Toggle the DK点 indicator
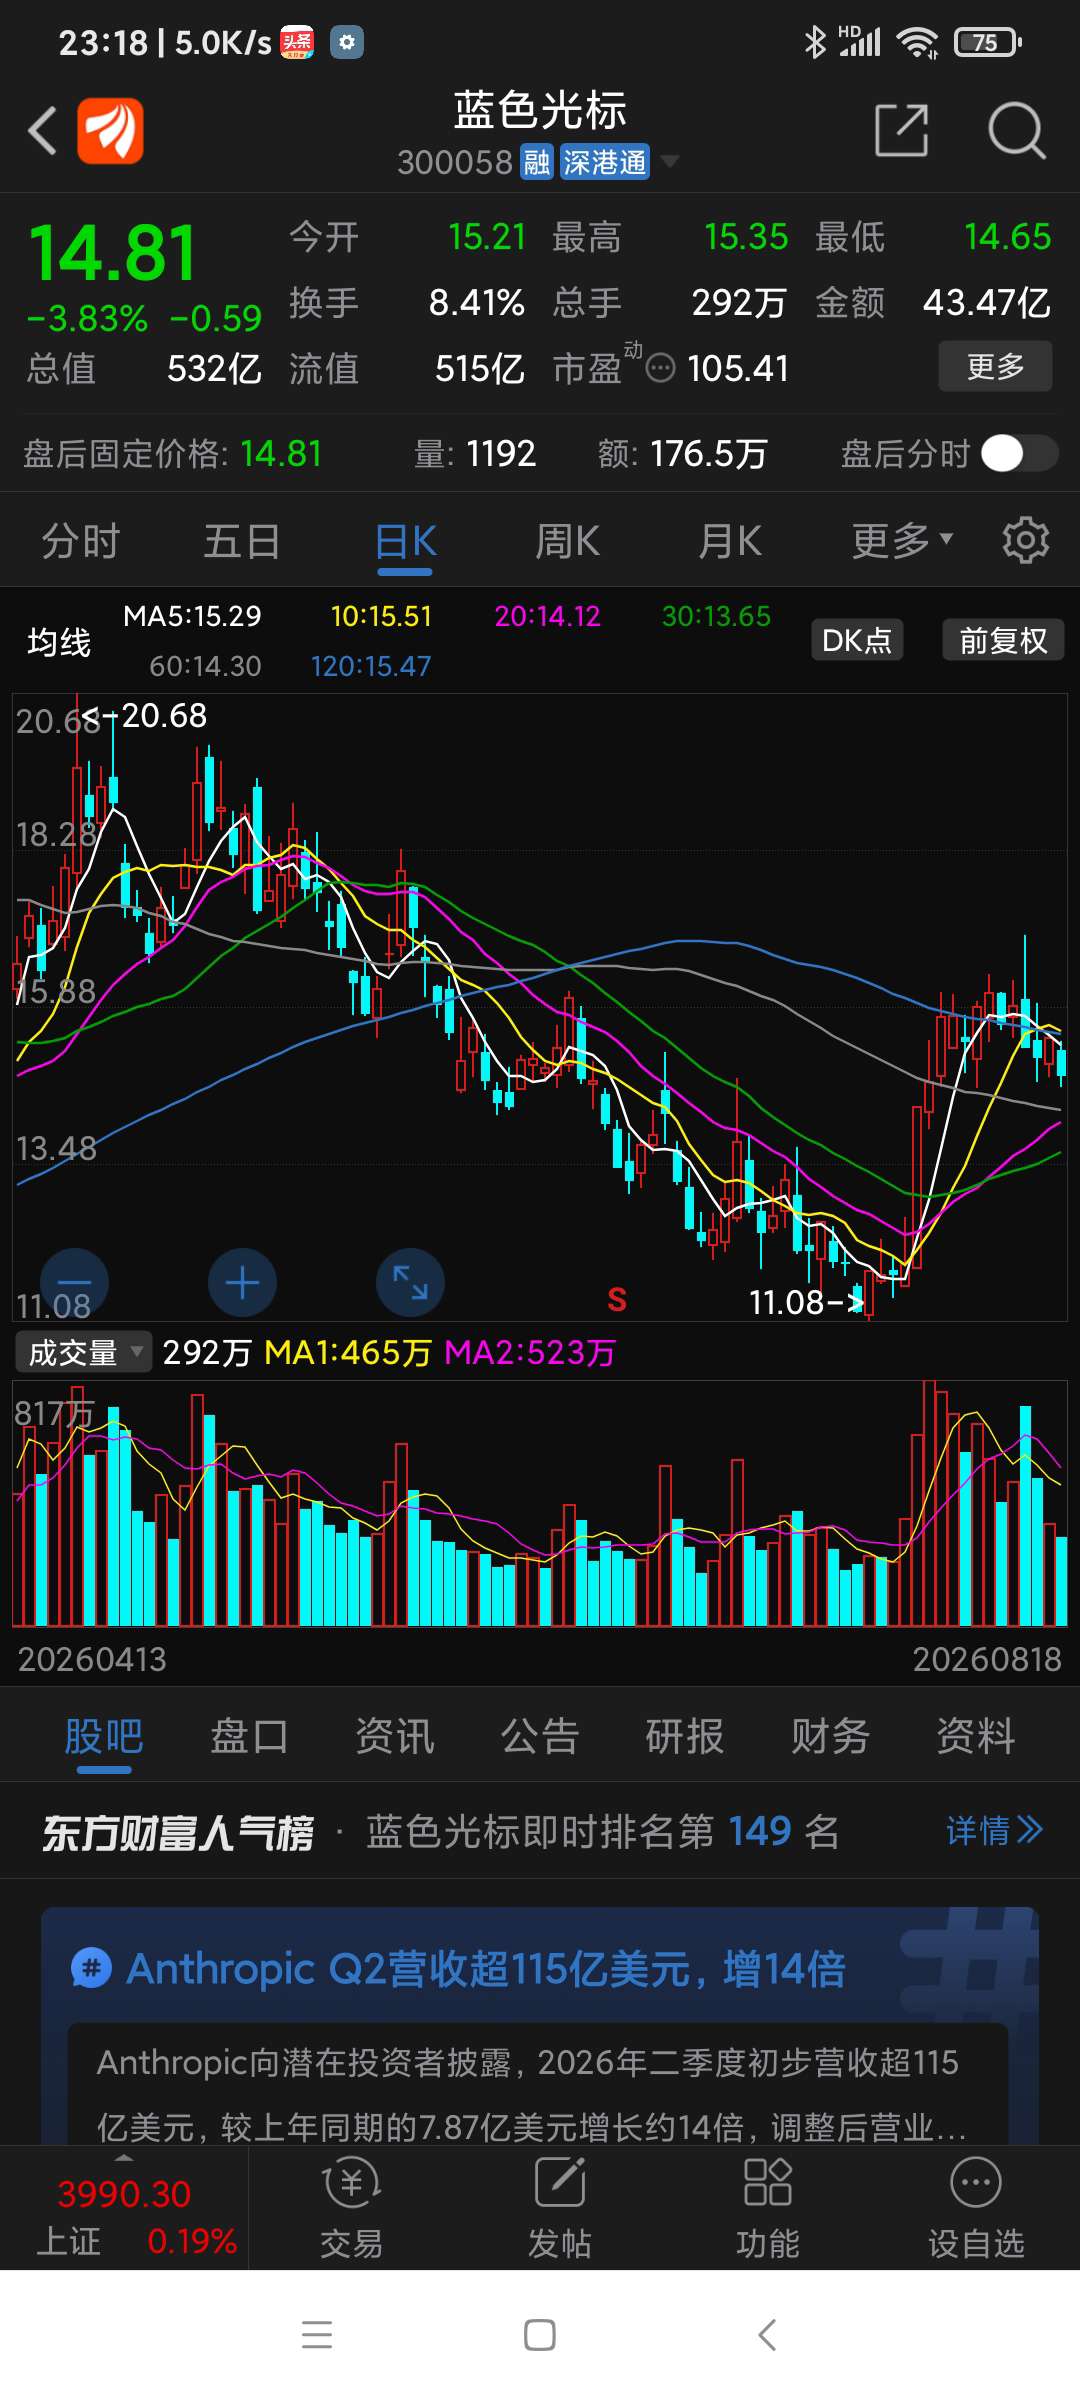Screen dimensions: 1080x2400 [x=857, y=640]
